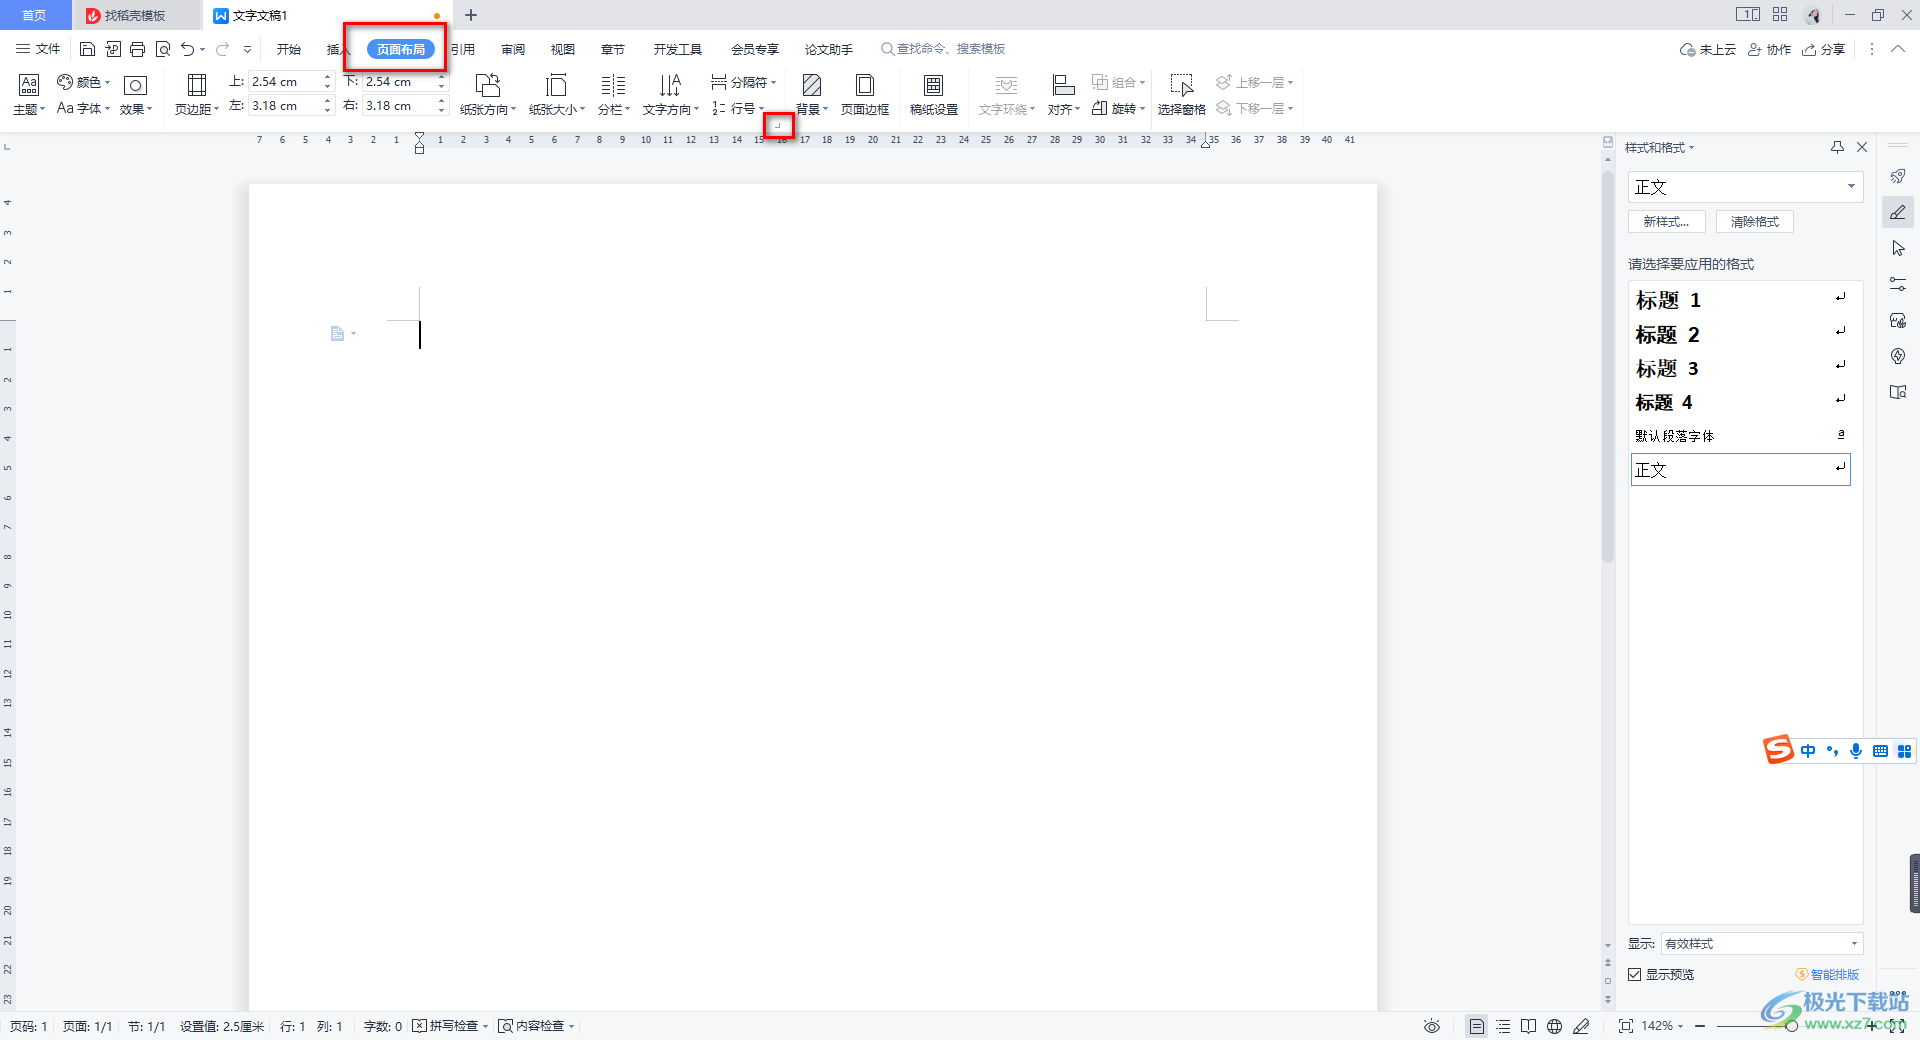The image size is (1920, 1040).
Task: Click the 纸张方向 paper orientation icon
Action: pos(488,85)
